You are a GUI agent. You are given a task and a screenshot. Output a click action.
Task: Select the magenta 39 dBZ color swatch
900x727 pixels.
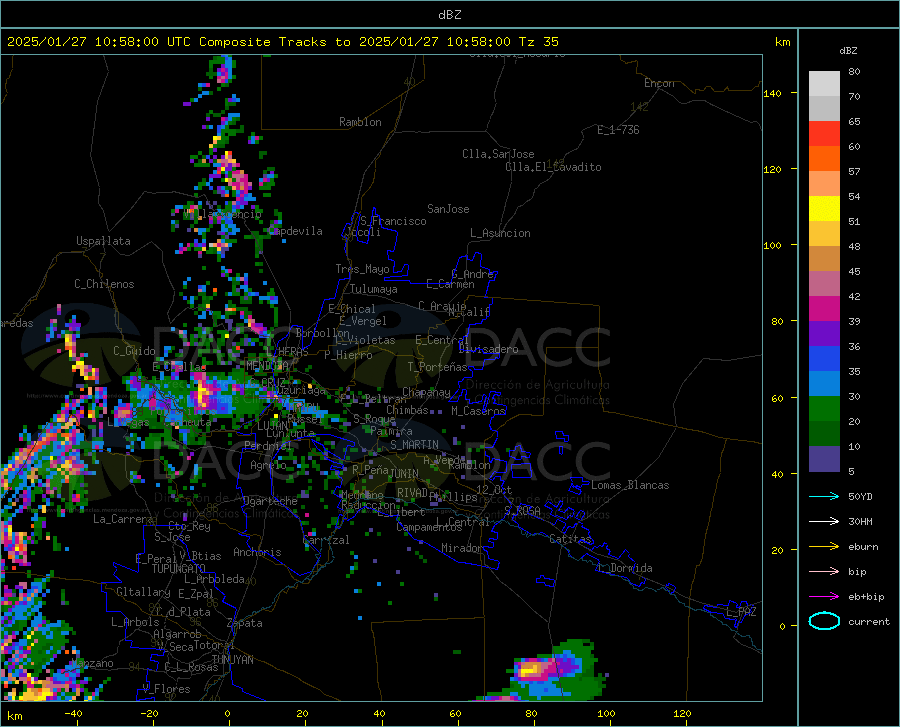pos(824,309)
